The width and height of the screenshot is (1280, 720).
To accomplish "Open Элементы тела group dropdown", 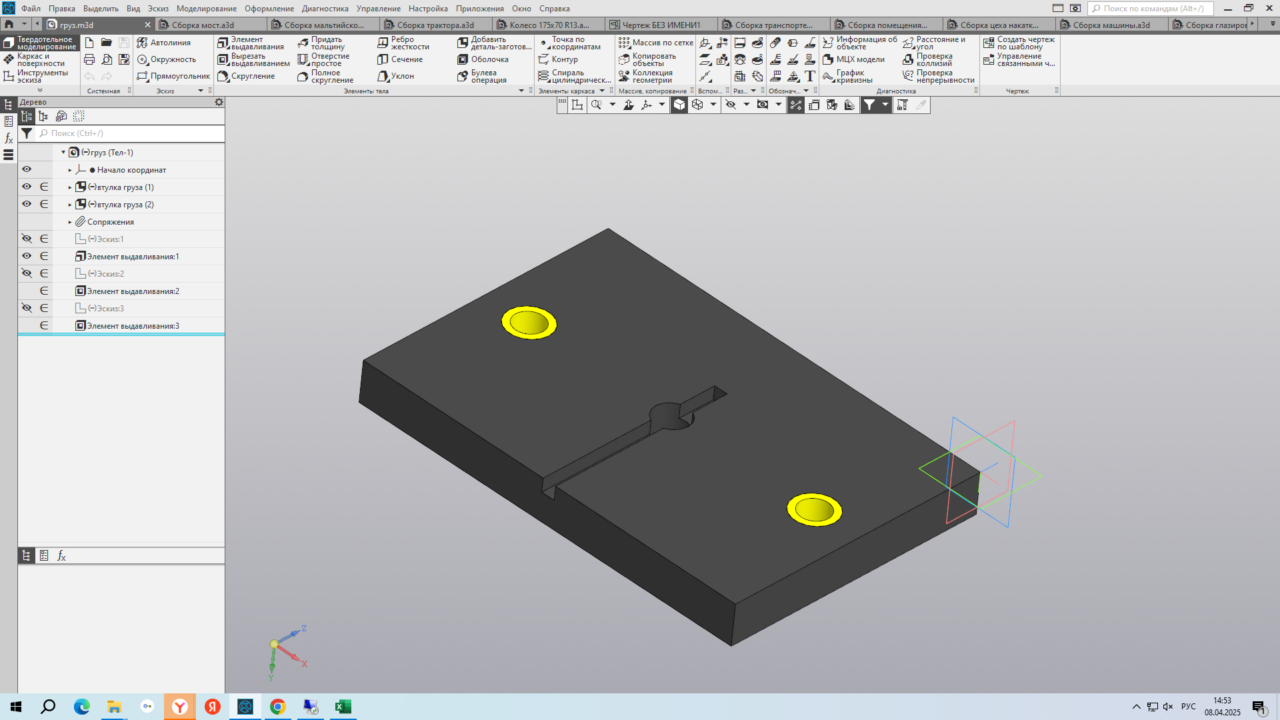I will 521,91.
